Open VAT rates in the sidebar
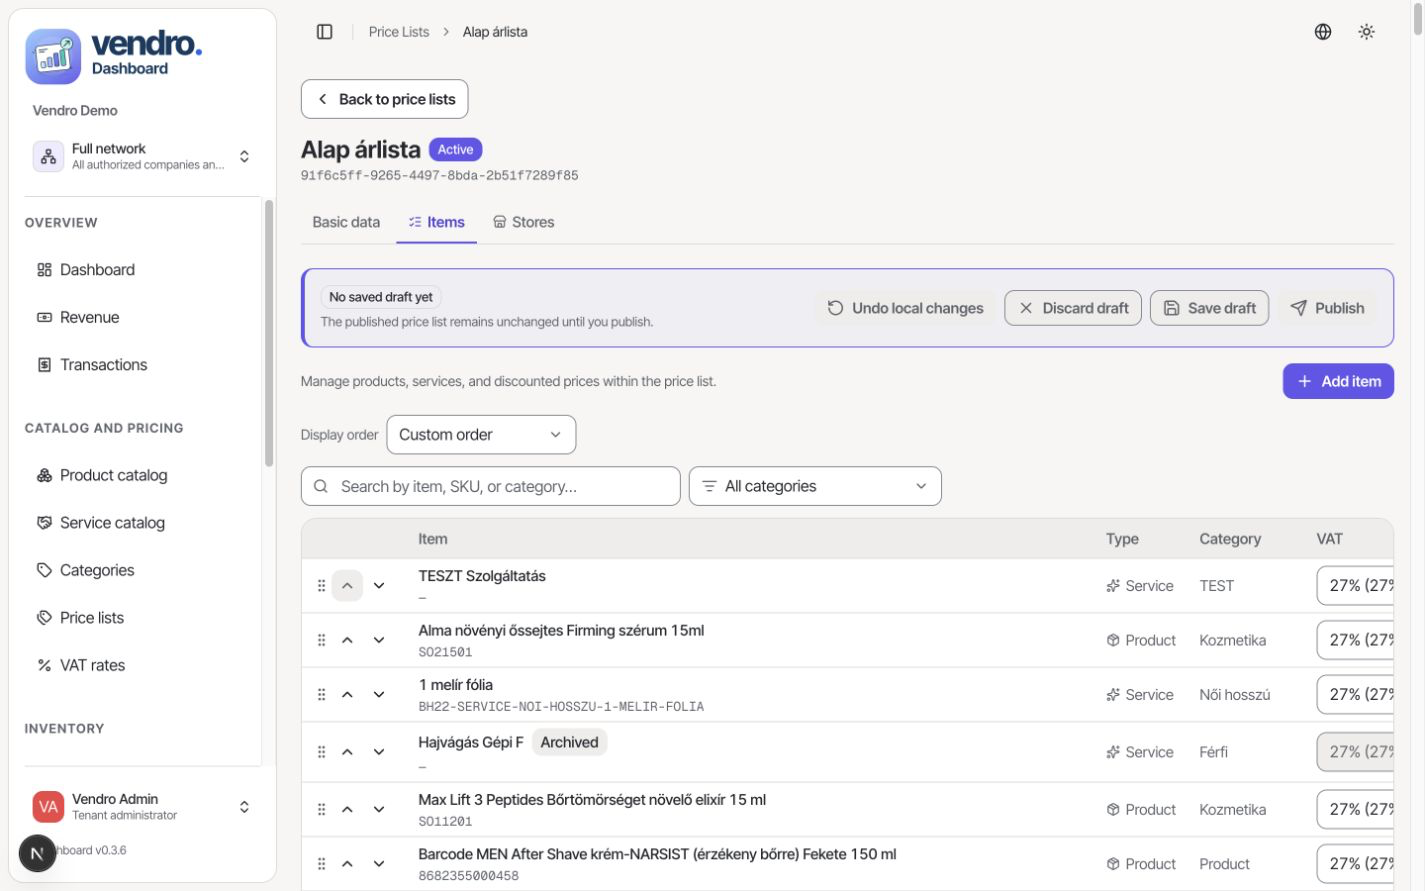The height and width of the screenshot is (891, 1425). pyautogui.click(x=141, y=665)
